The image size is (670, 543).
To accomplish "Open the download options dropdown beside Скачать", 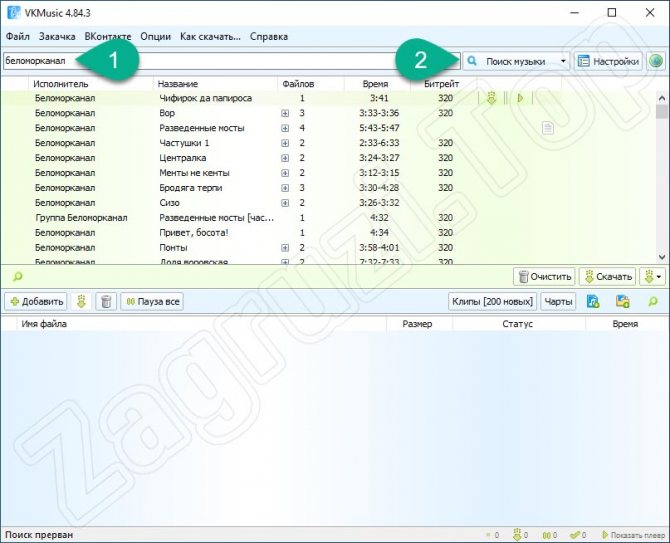I will tap(652, 277).
